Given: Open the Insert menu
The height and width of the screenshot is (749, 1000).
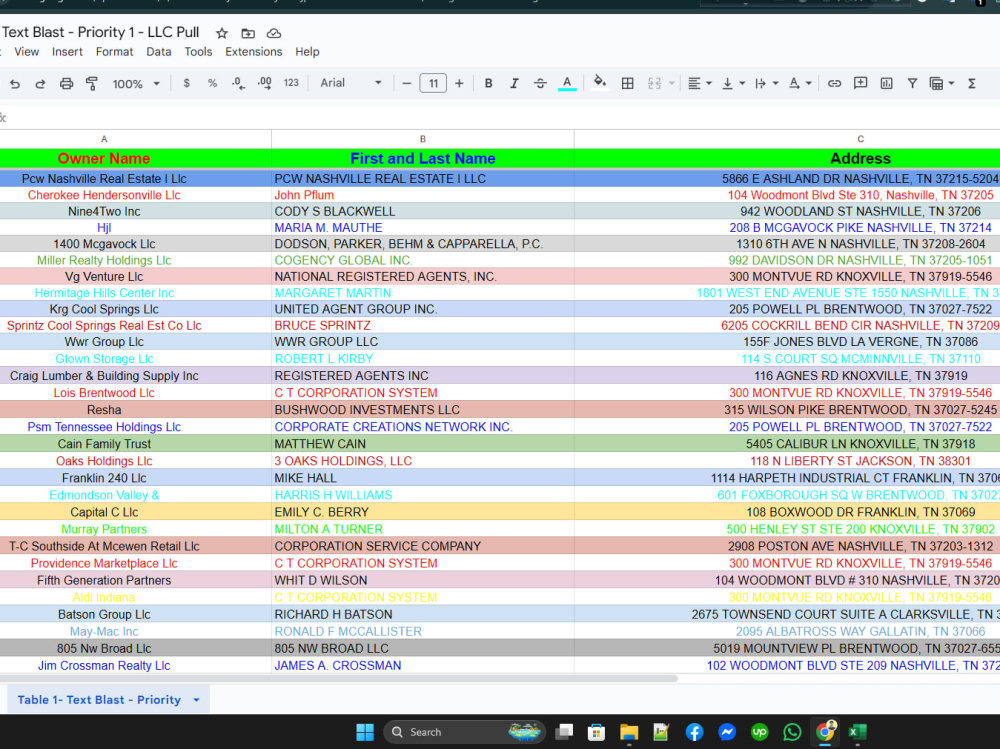Looking at the screenshot, I should (x=67, y=52).
